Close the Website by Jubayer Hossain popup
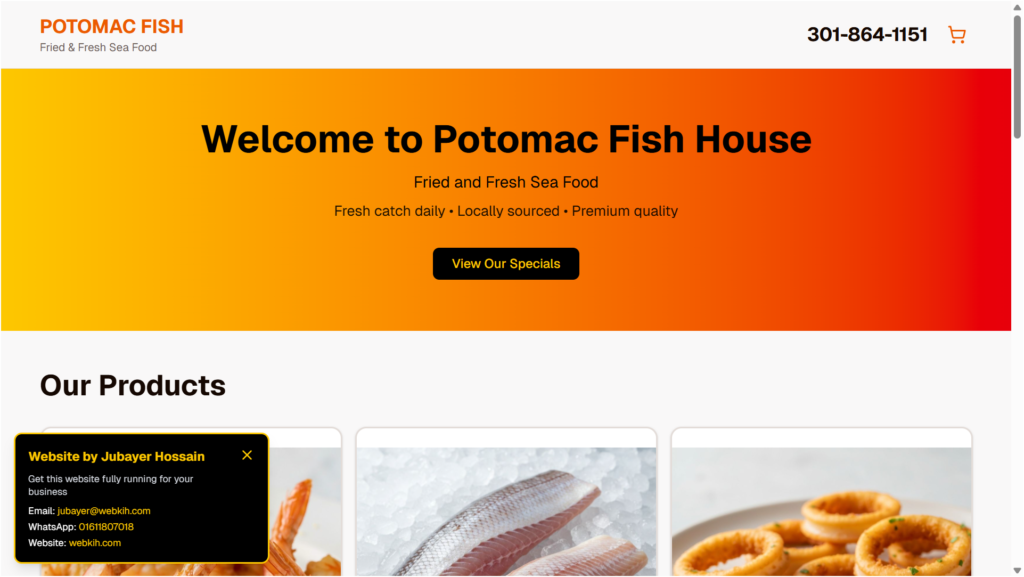The width and height of the screenshot is (1024, 577). tap(247, 455)
